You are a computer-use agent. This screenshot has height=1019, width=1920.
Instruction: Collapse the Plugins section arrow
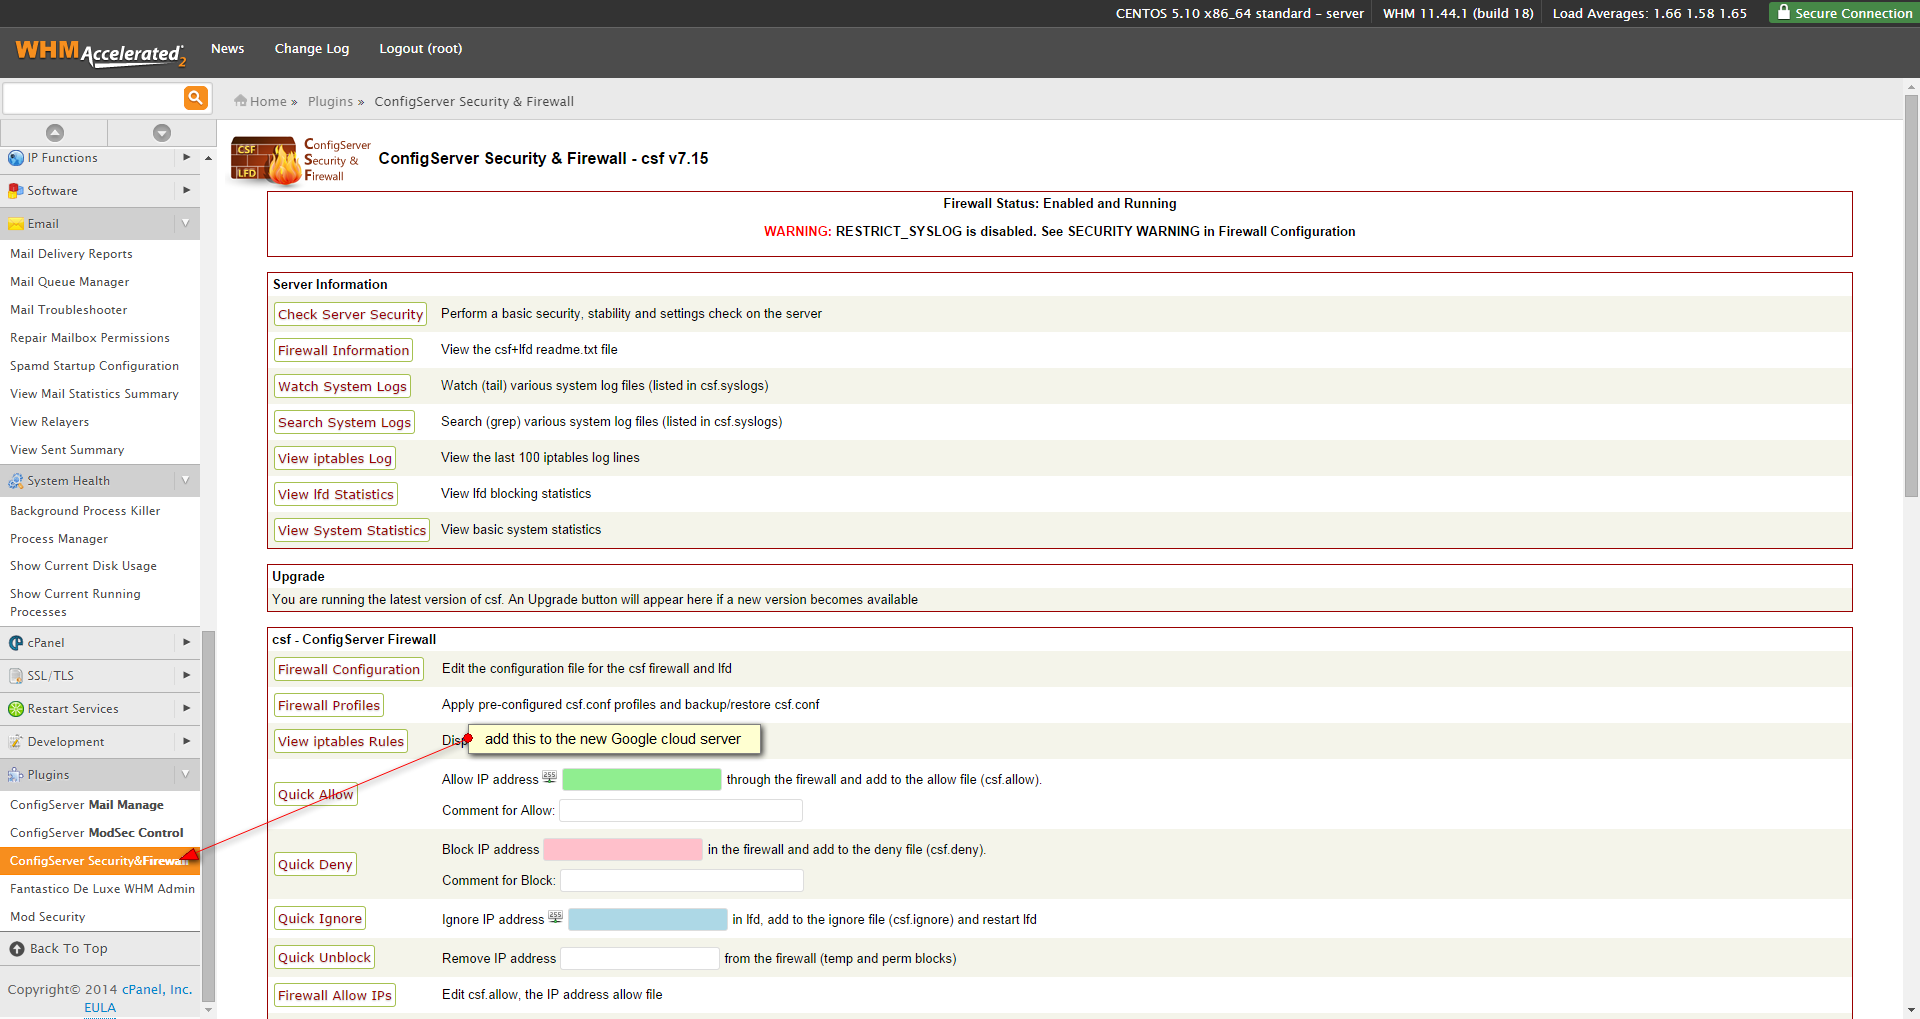click(x=186, y=774)
